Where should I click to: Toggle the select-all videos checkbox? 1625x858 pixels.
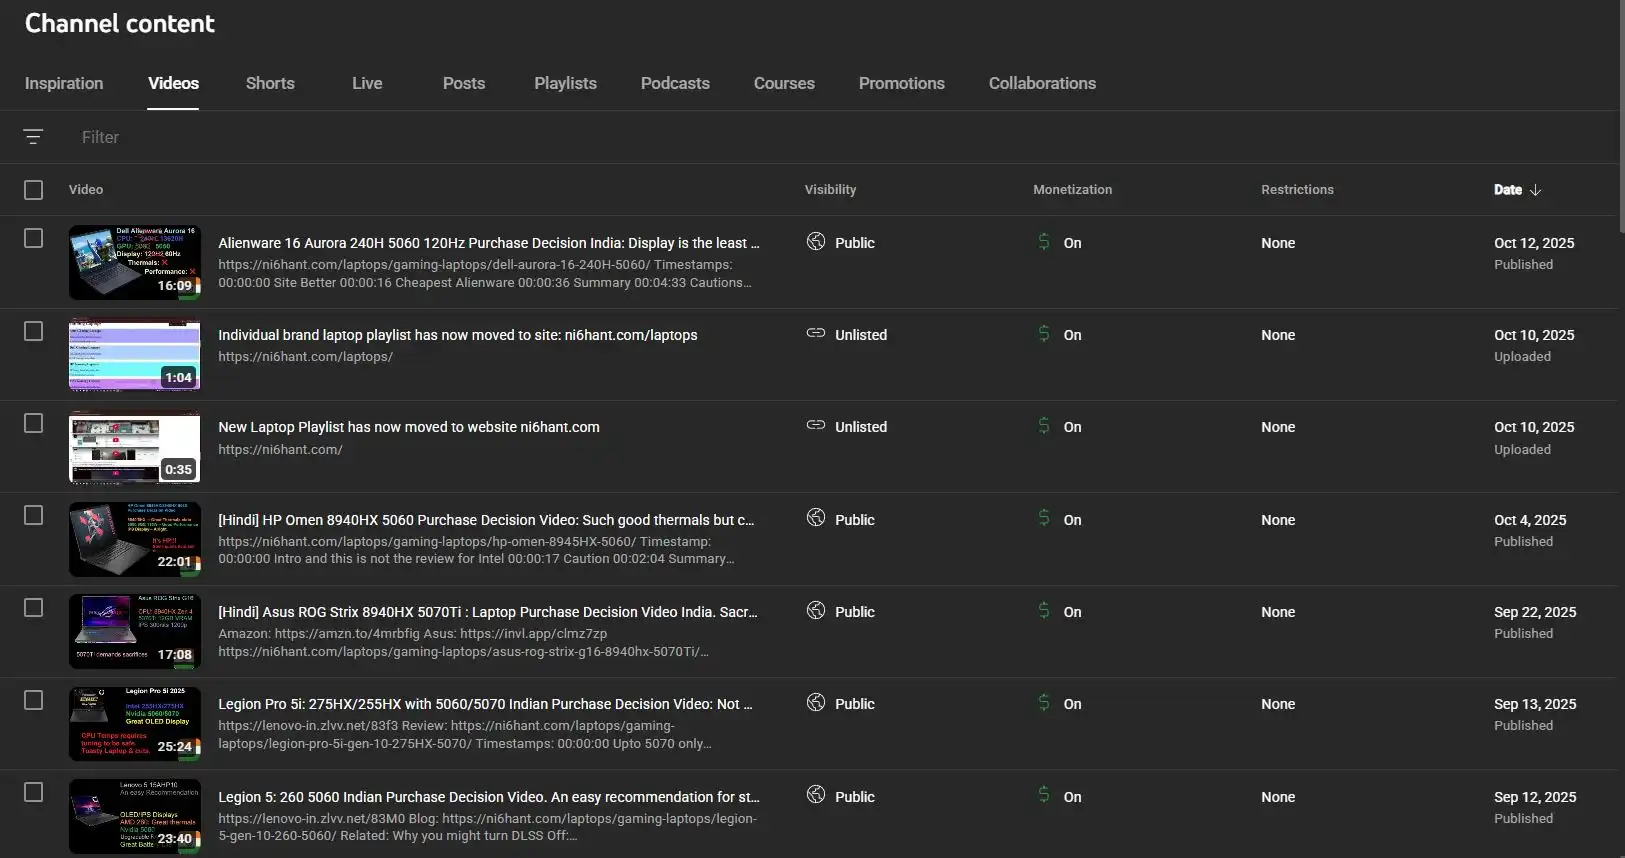34,190
